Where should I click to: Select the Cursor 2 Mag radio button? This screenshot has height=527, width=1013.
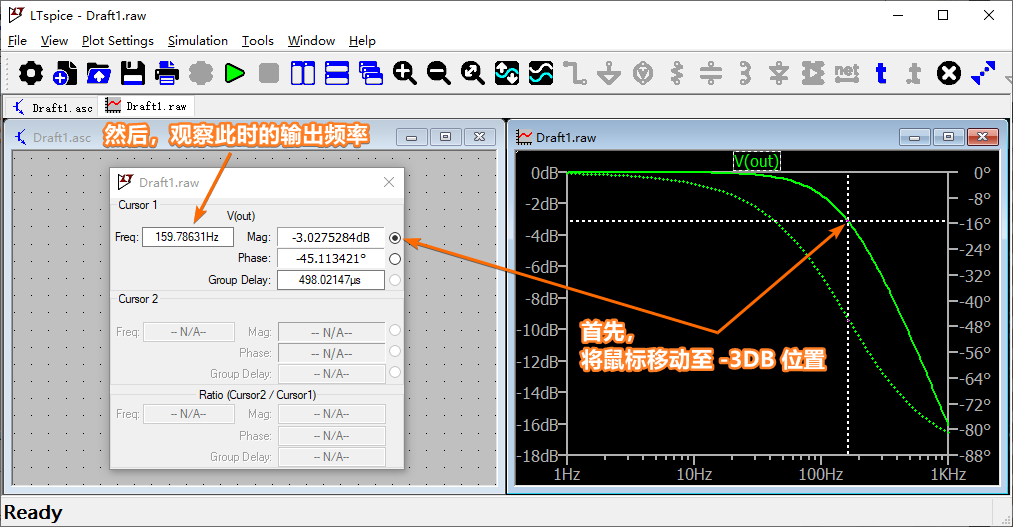[x=395, y=330]
